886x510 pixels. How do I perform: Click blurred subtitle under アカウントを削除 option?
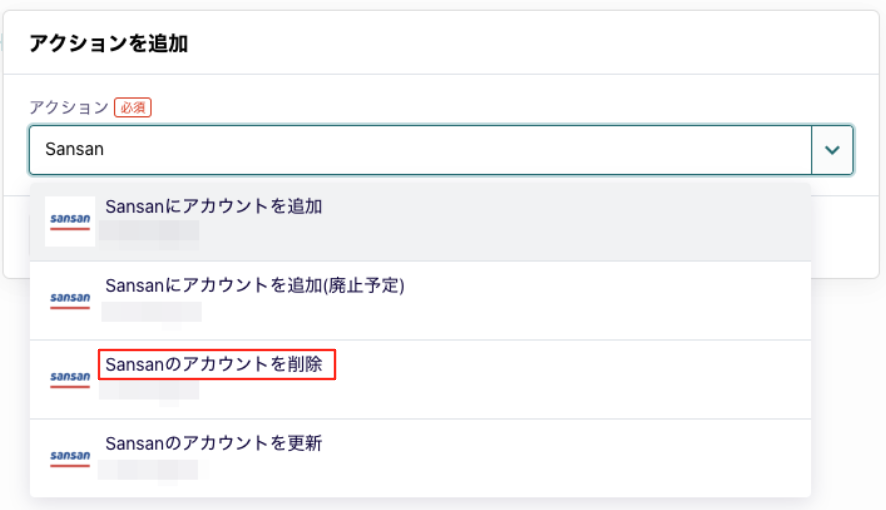[x=149, y=391]
